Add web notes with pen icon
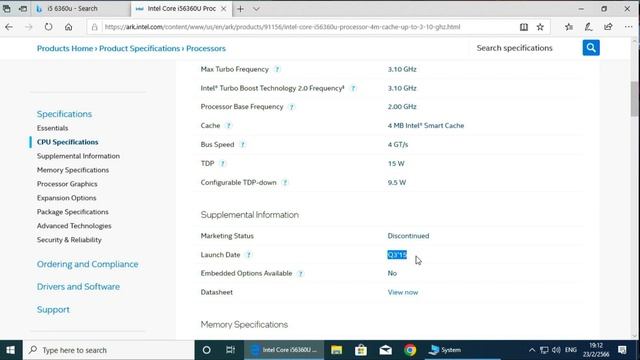 click(588, 27)
